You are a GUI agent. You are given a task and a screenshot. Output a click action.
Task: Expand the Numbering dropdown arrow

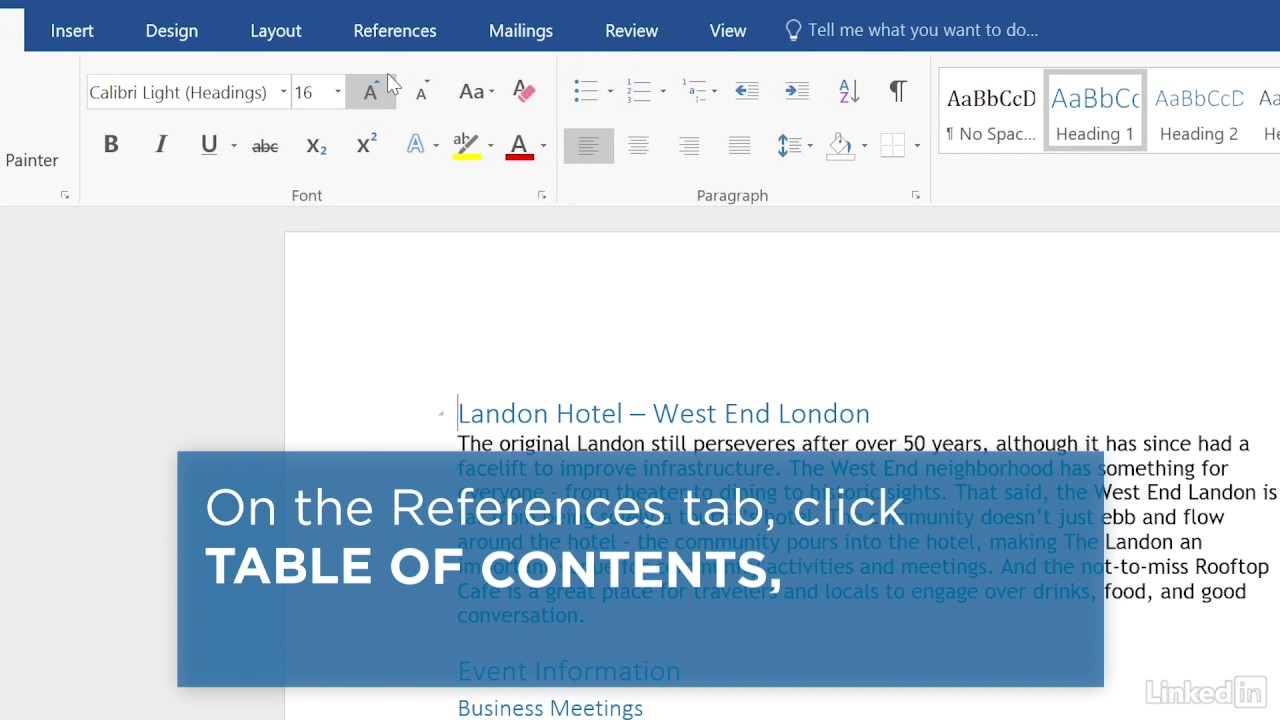(x=662, y=92)
